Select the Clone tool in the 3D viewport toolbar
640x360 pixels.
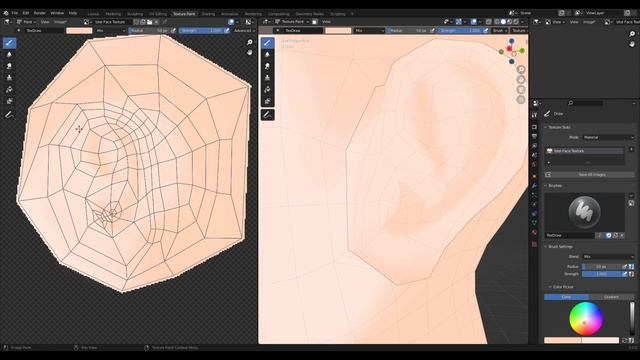tap(267, 78)
